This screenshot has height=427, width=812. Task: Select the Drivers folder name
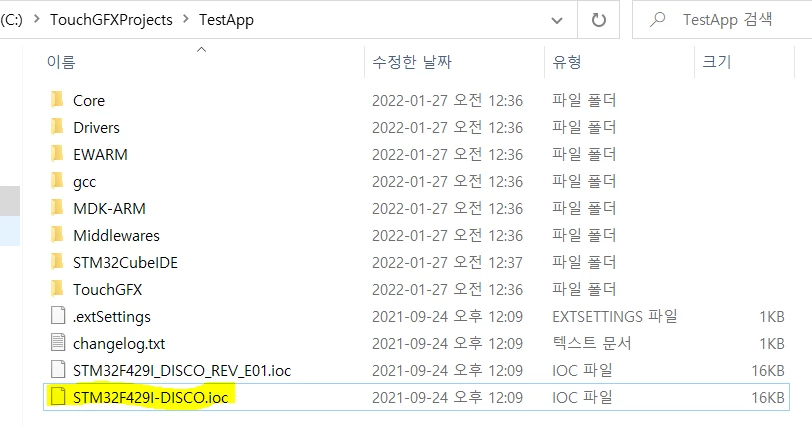click(x=96, y=127)
